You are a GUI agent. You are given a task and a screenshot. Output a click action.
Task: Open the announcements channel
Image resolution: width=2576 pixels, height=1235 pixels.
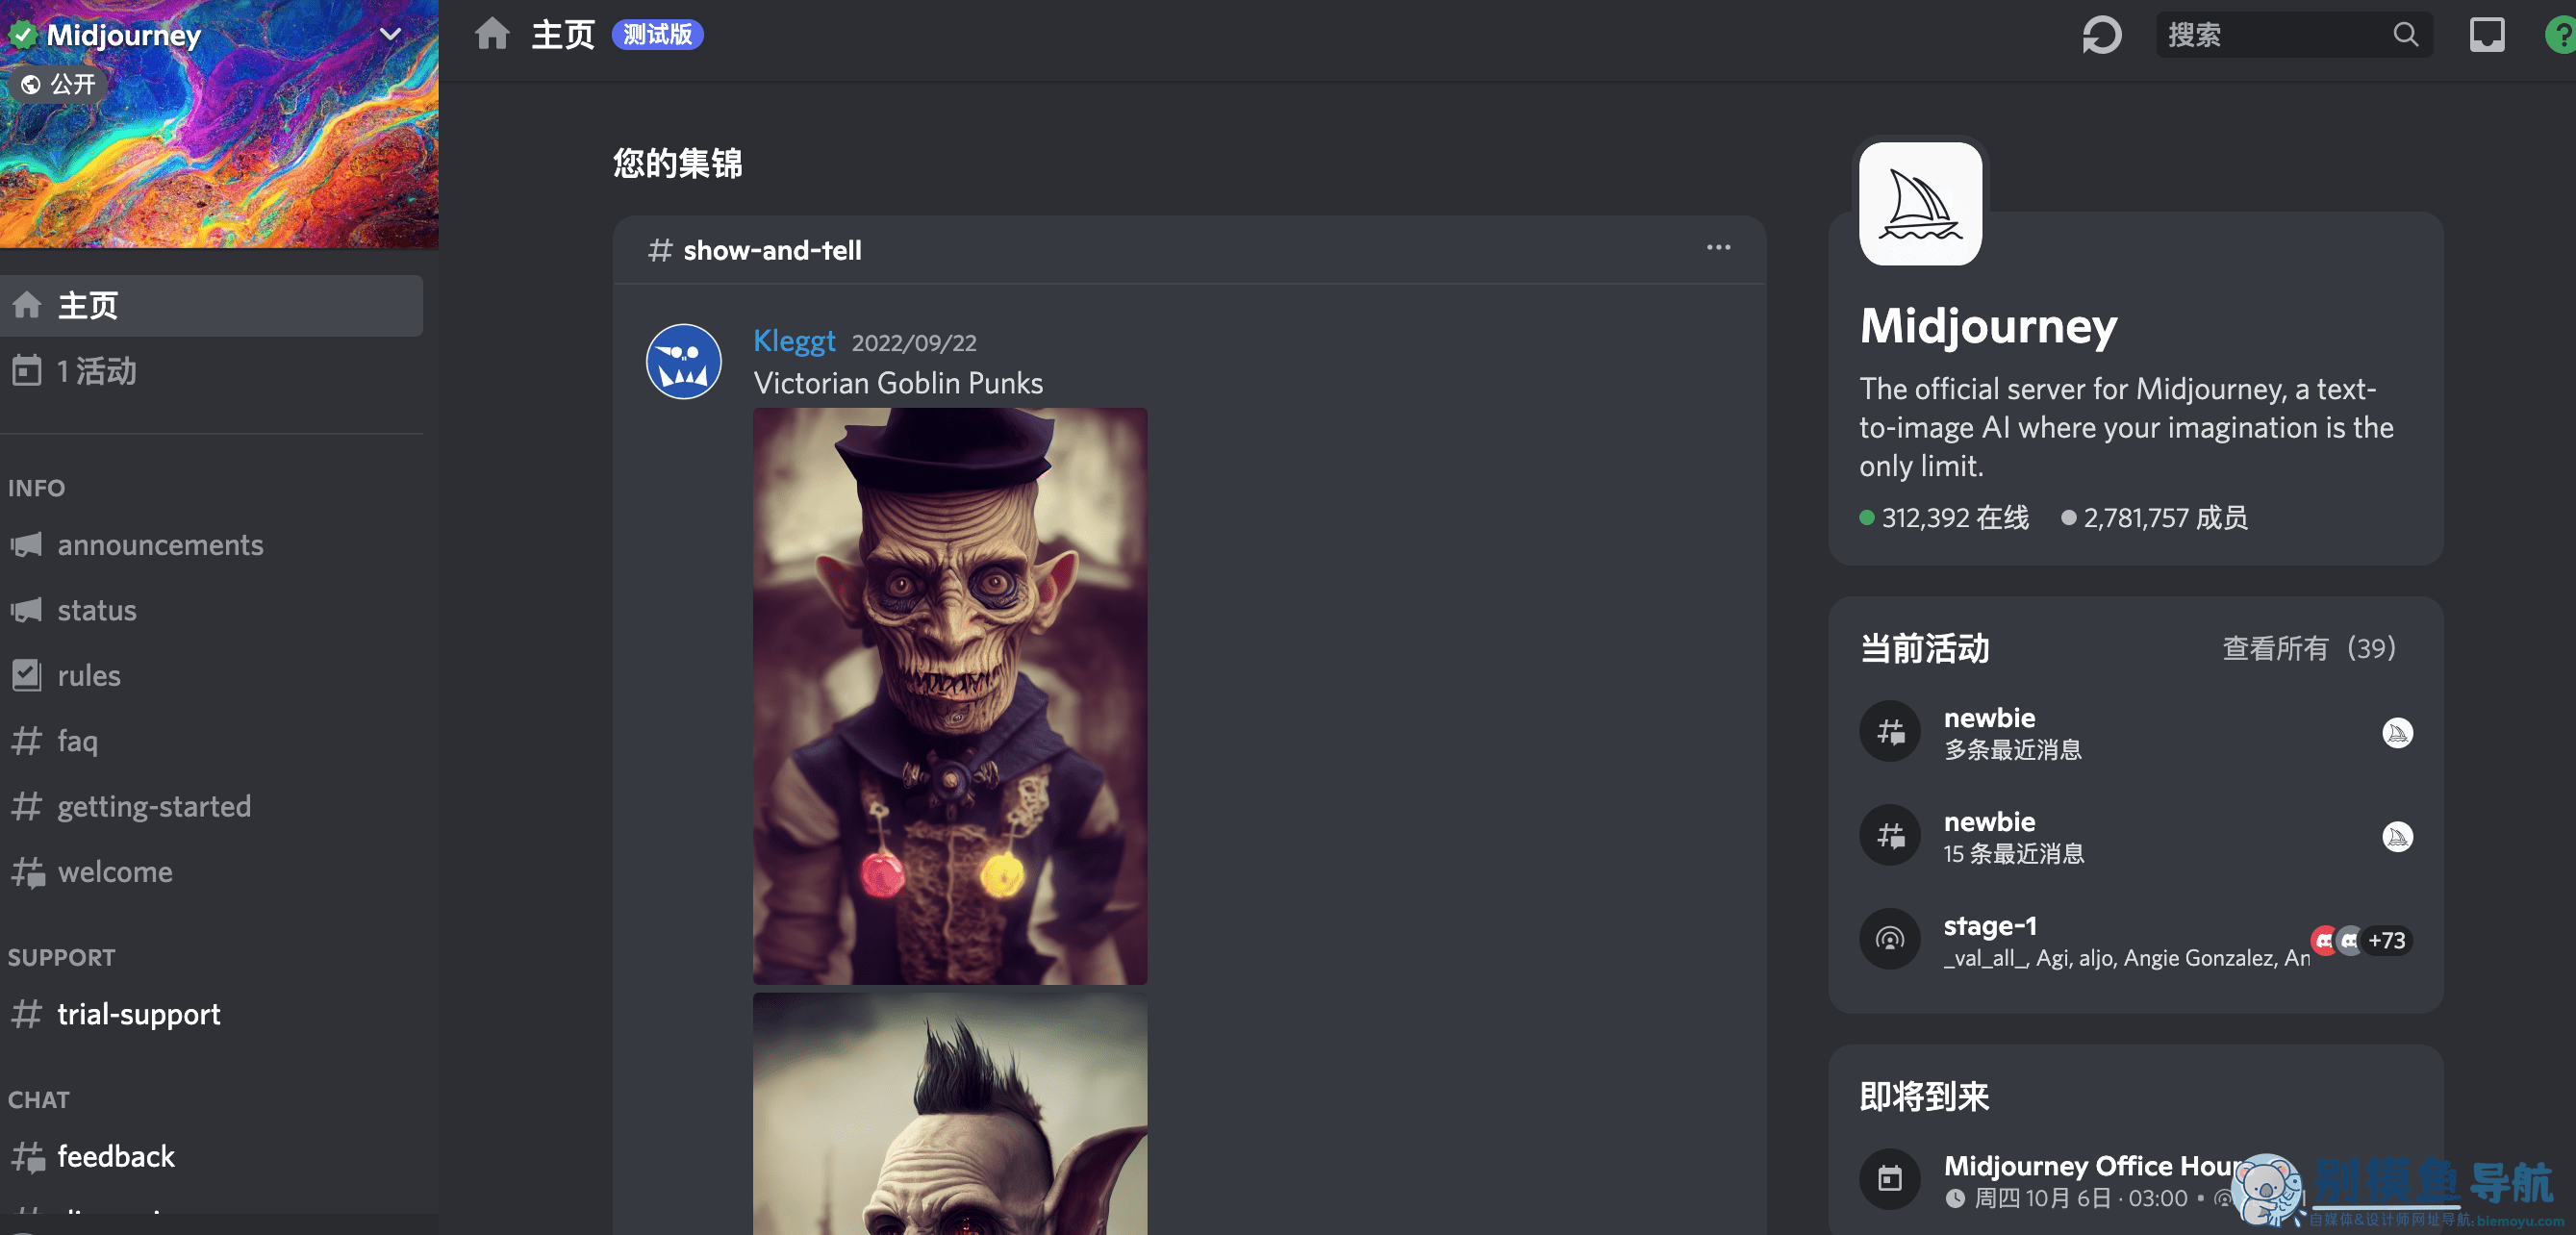click(211, 545)
